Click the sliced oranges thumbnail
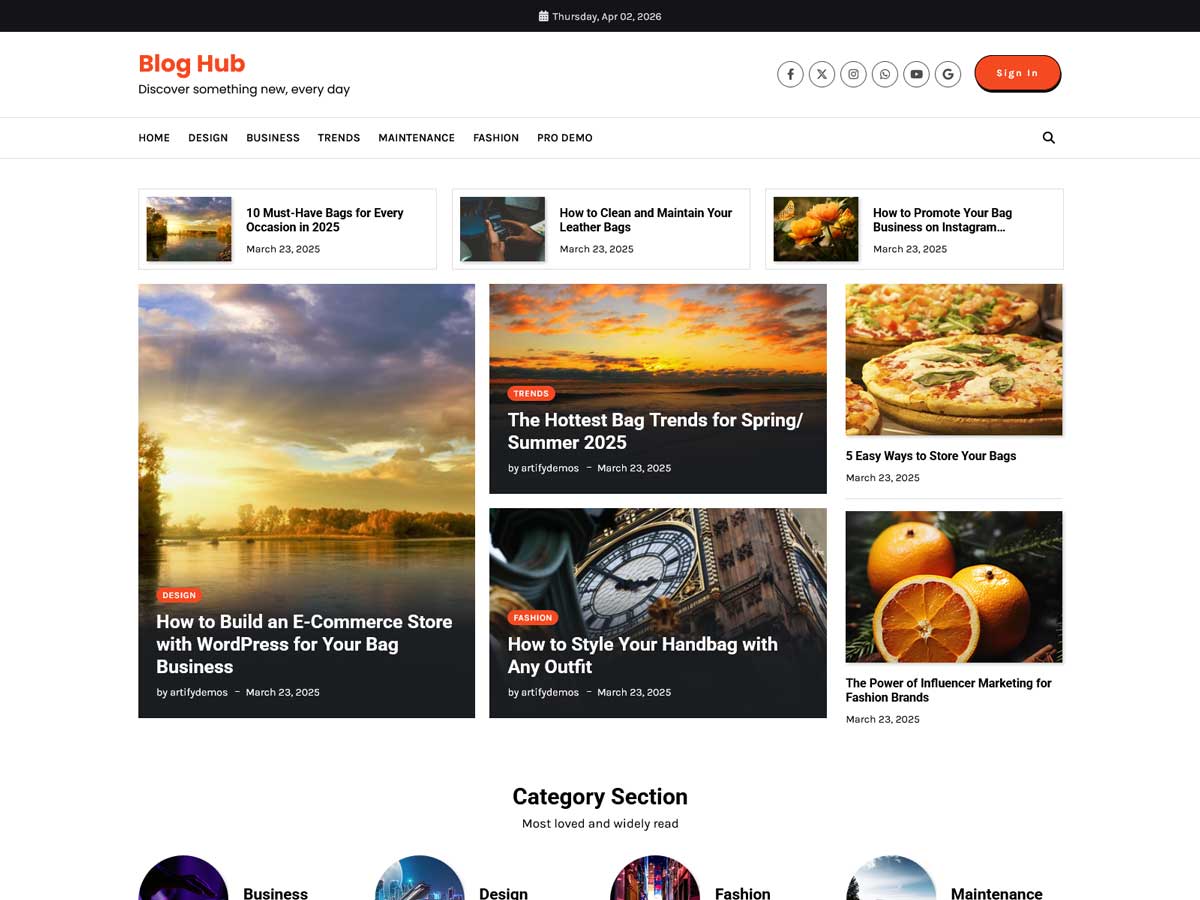Screen dimensions: 1200x900 point(953,587)
